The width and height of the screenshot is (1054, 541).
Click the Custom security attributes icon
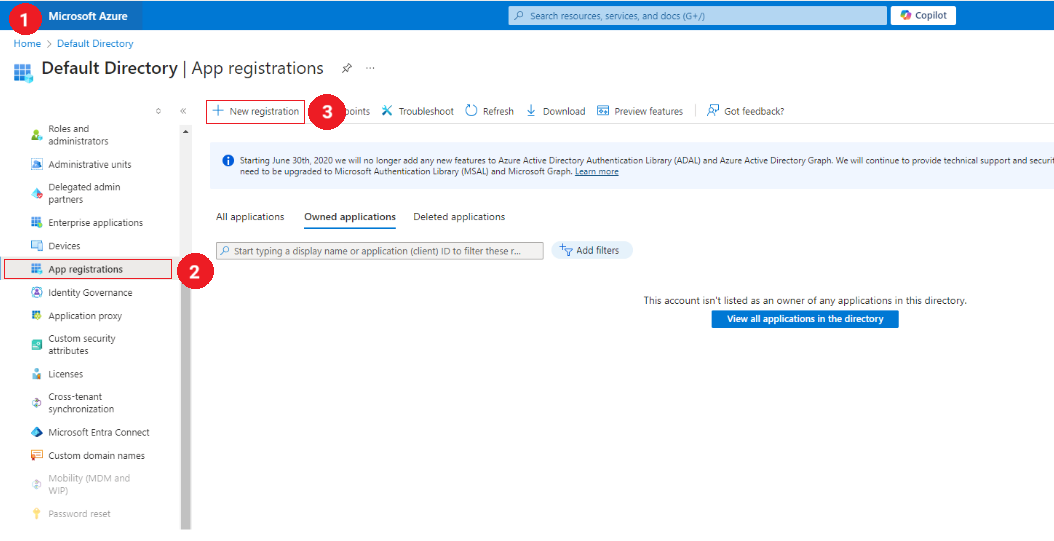(x=37, y=345)
